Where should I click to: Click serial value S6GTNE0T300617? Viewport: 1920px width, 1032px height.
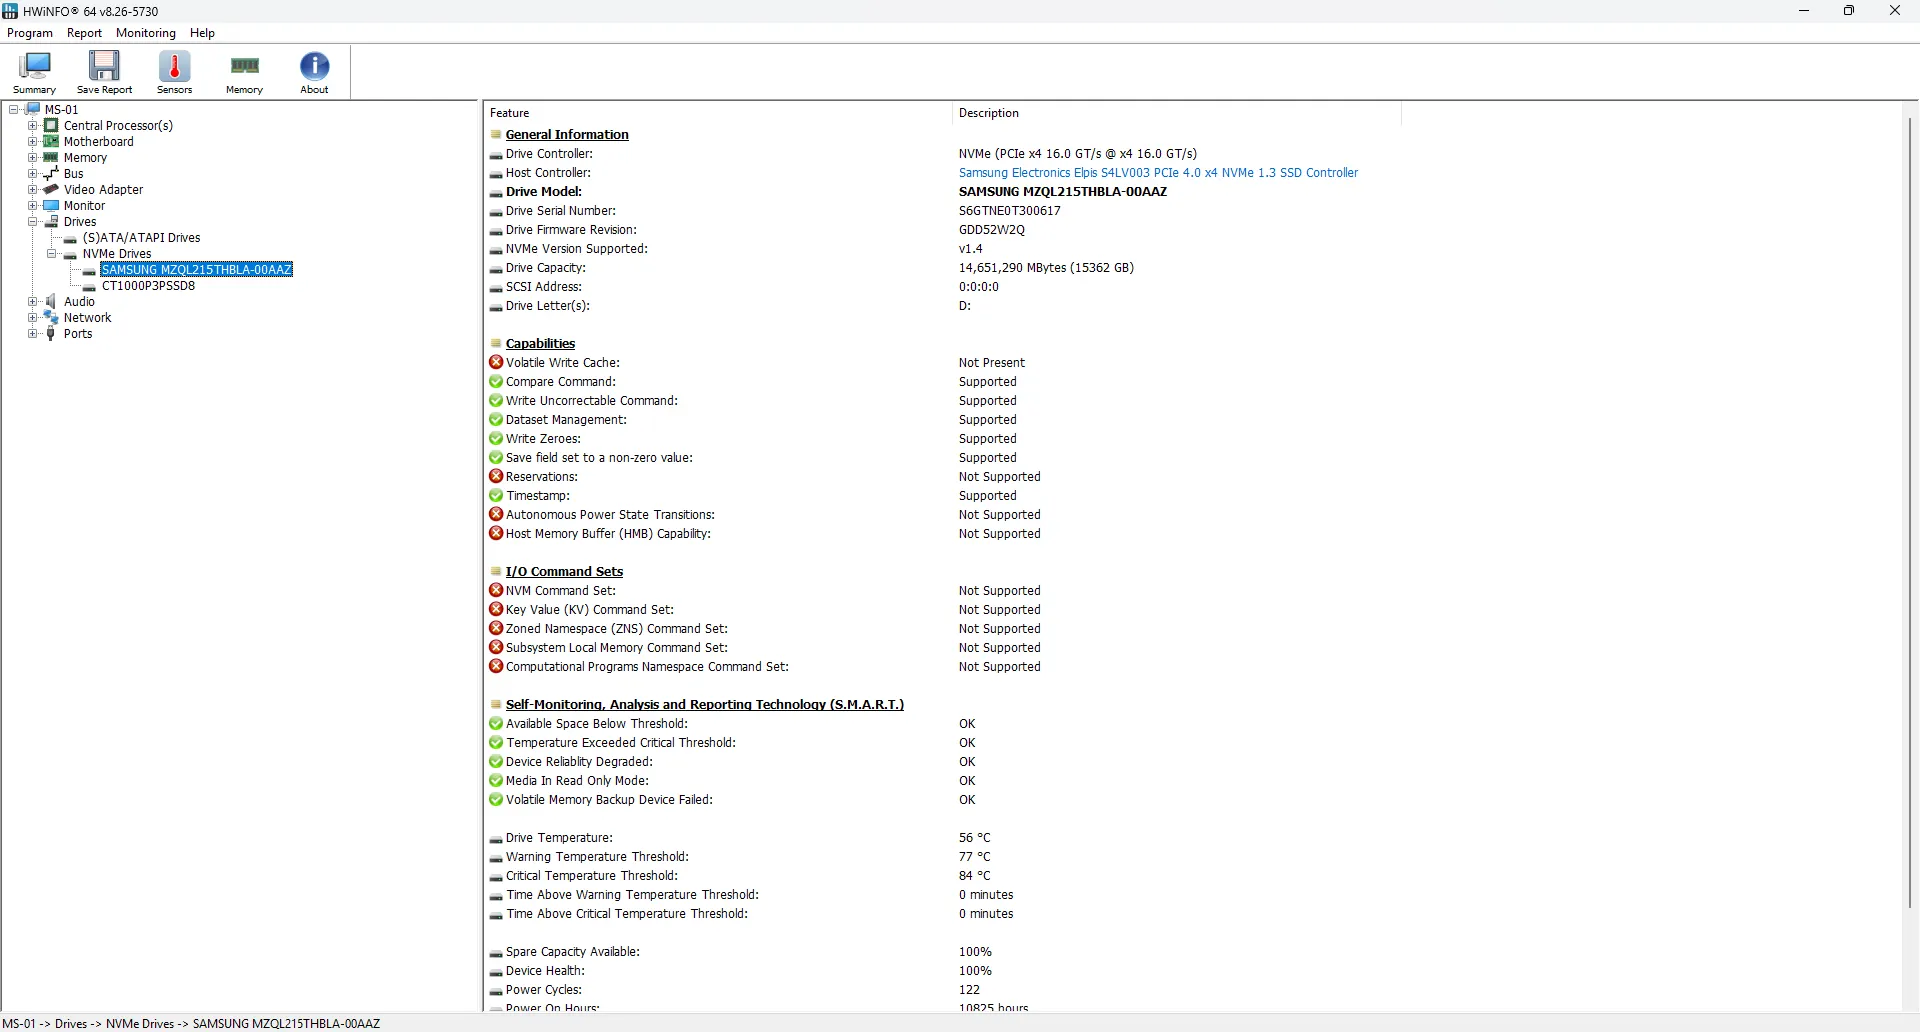(1010, 210)
